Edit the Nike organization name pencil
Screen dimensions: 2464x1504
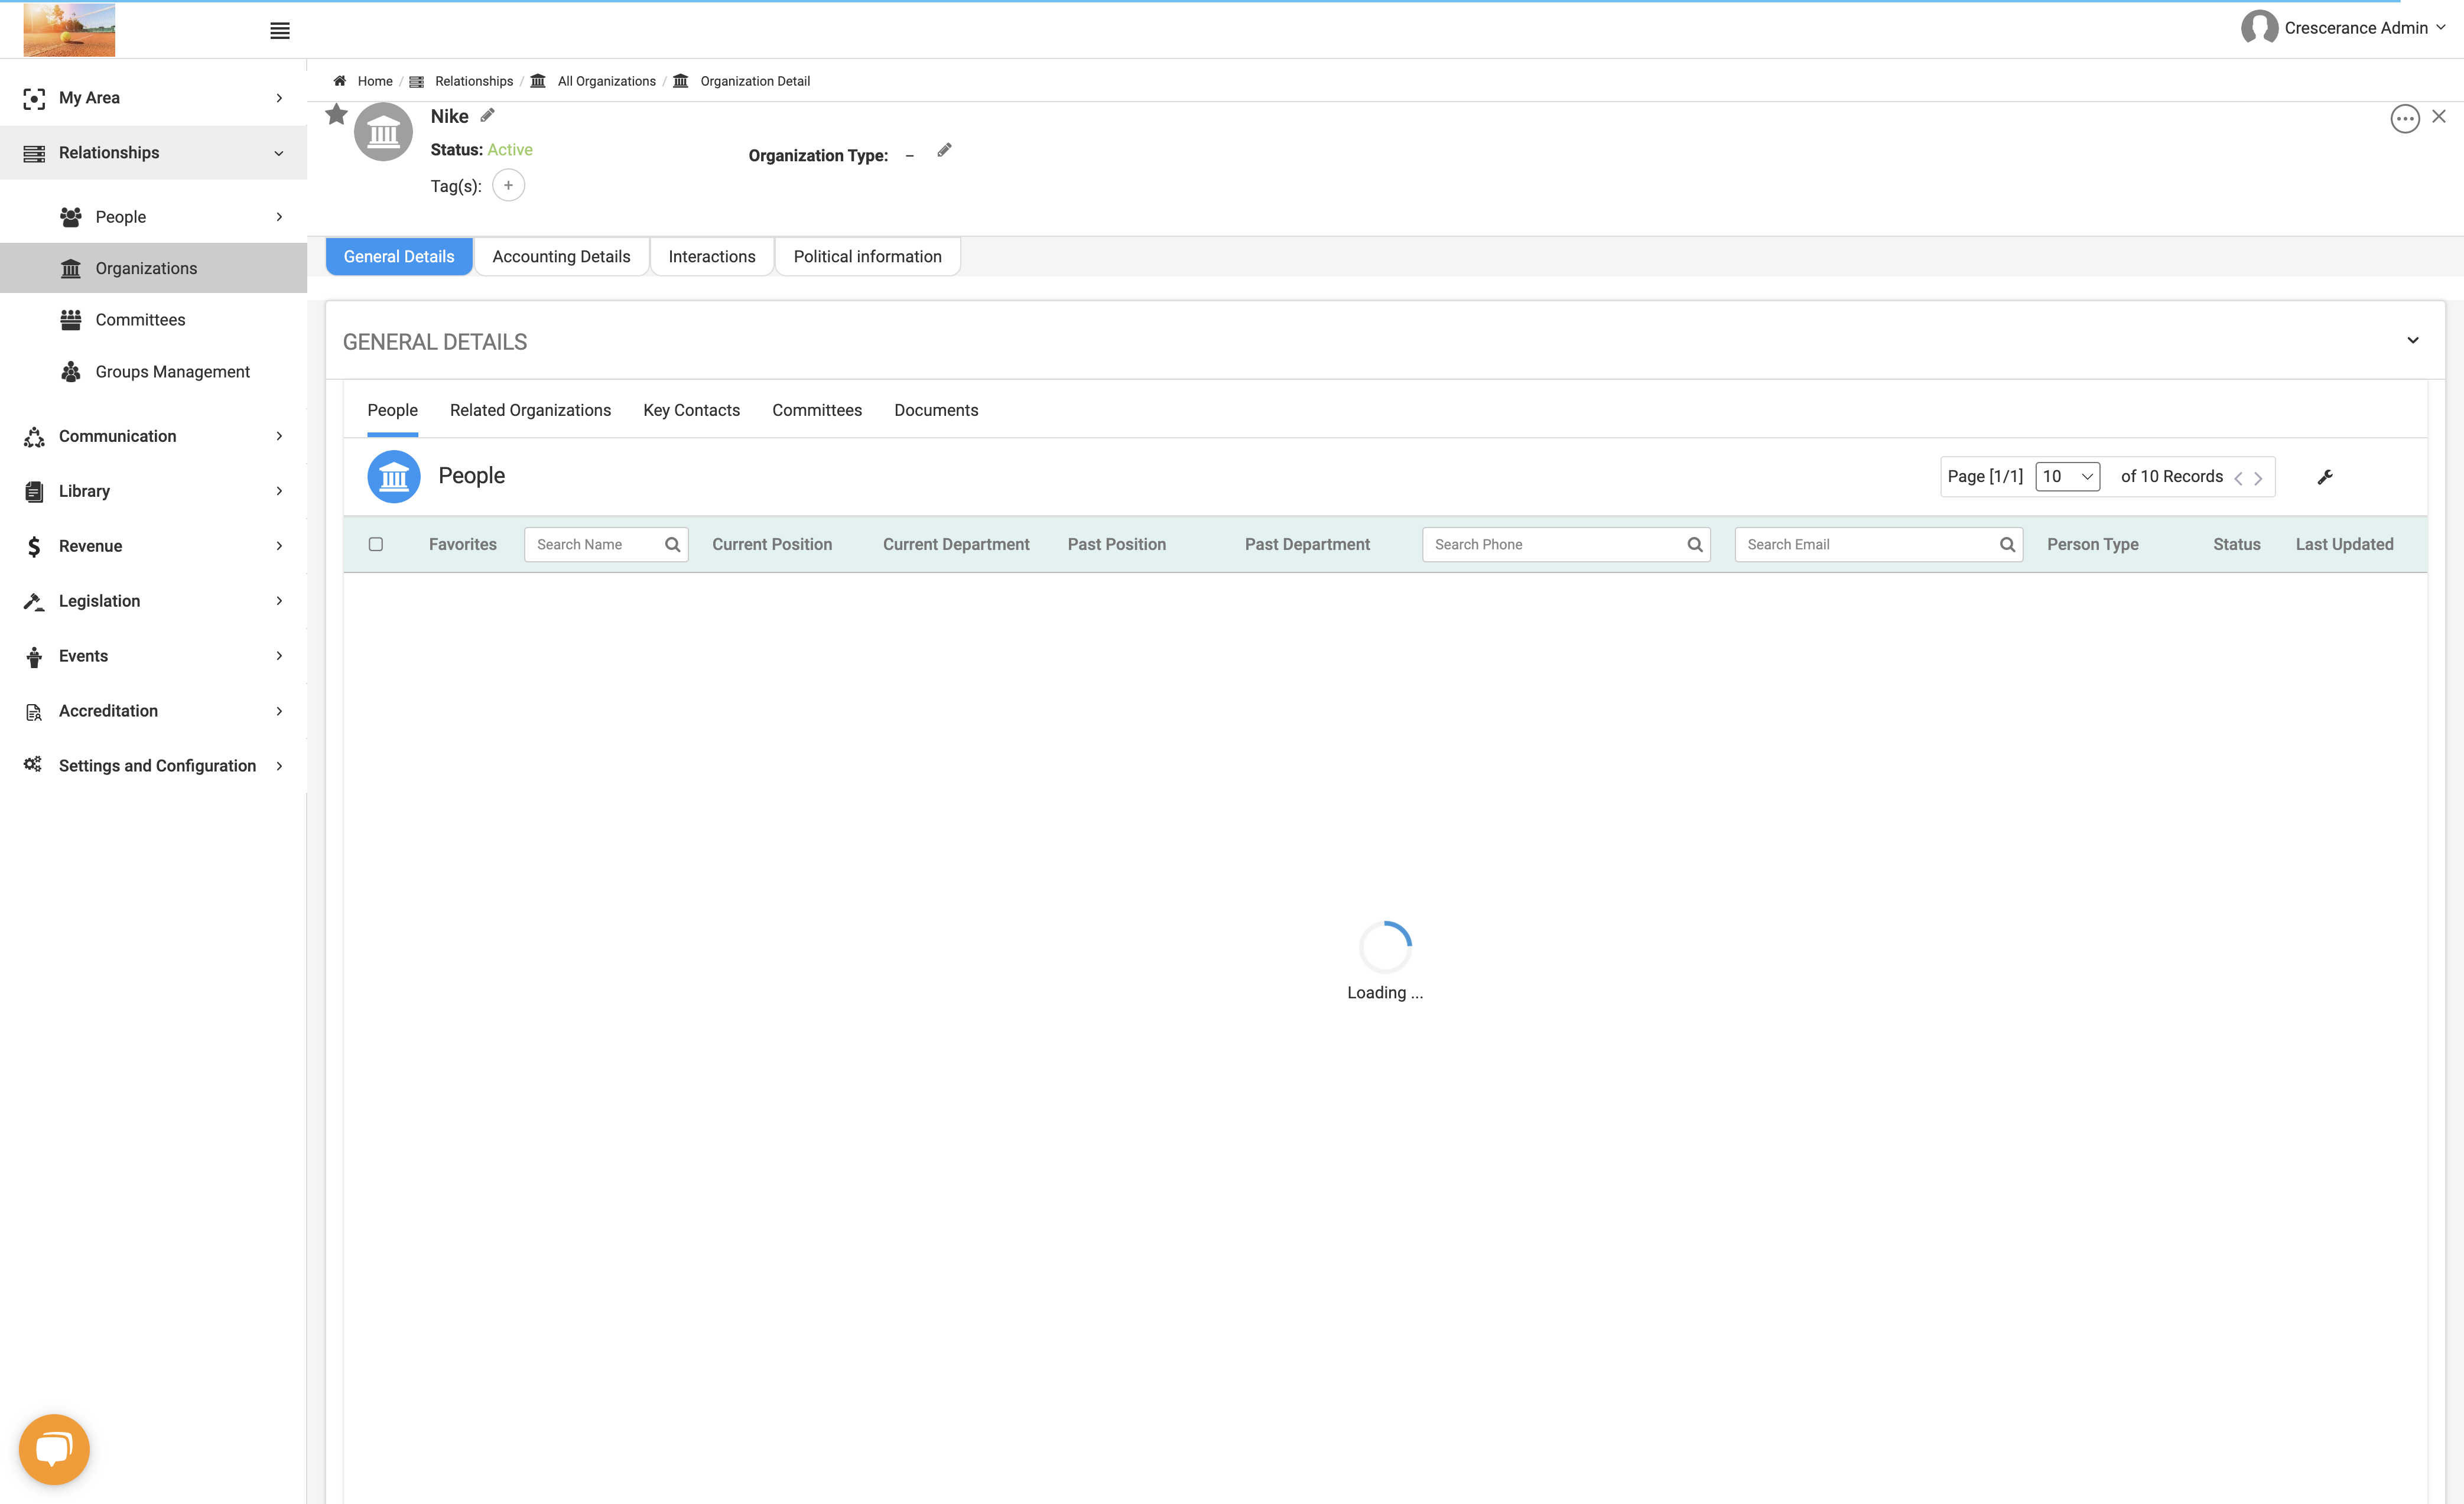pyautogui.click(x=487, y=115)
